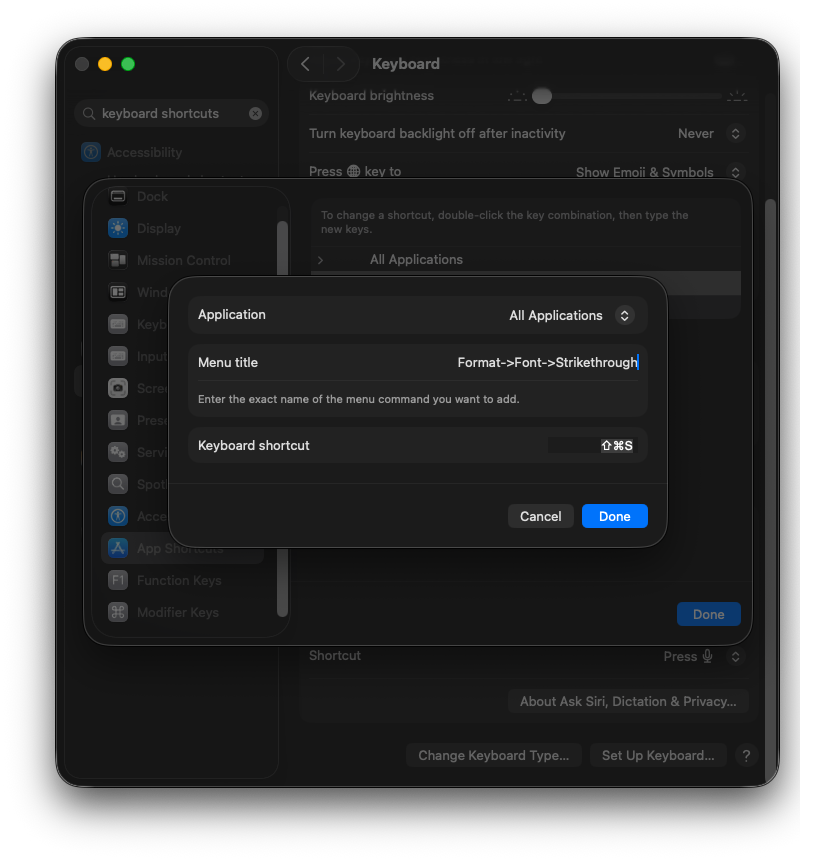Open the Application popup showing All Applications
Viewport: 835px width, 861px height.
pos(624,315)
